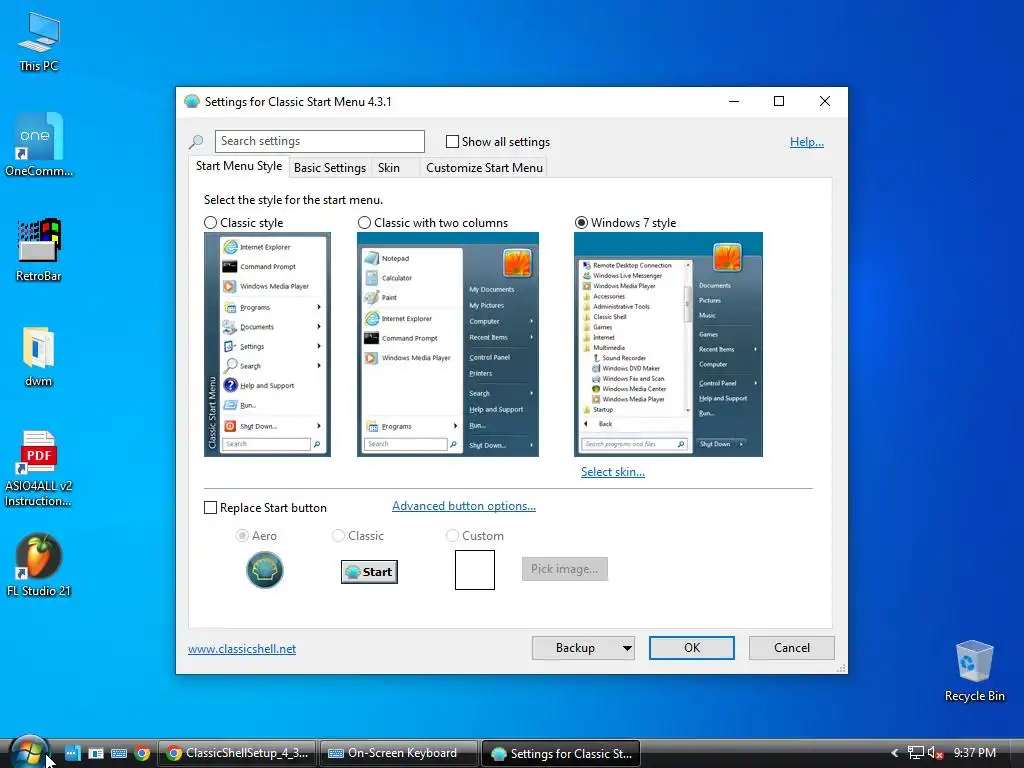Image resolution: width=1024 pixels, height=768 pixels.
Task: Select the RetroBar desktop icon
Action: (39, 250)
